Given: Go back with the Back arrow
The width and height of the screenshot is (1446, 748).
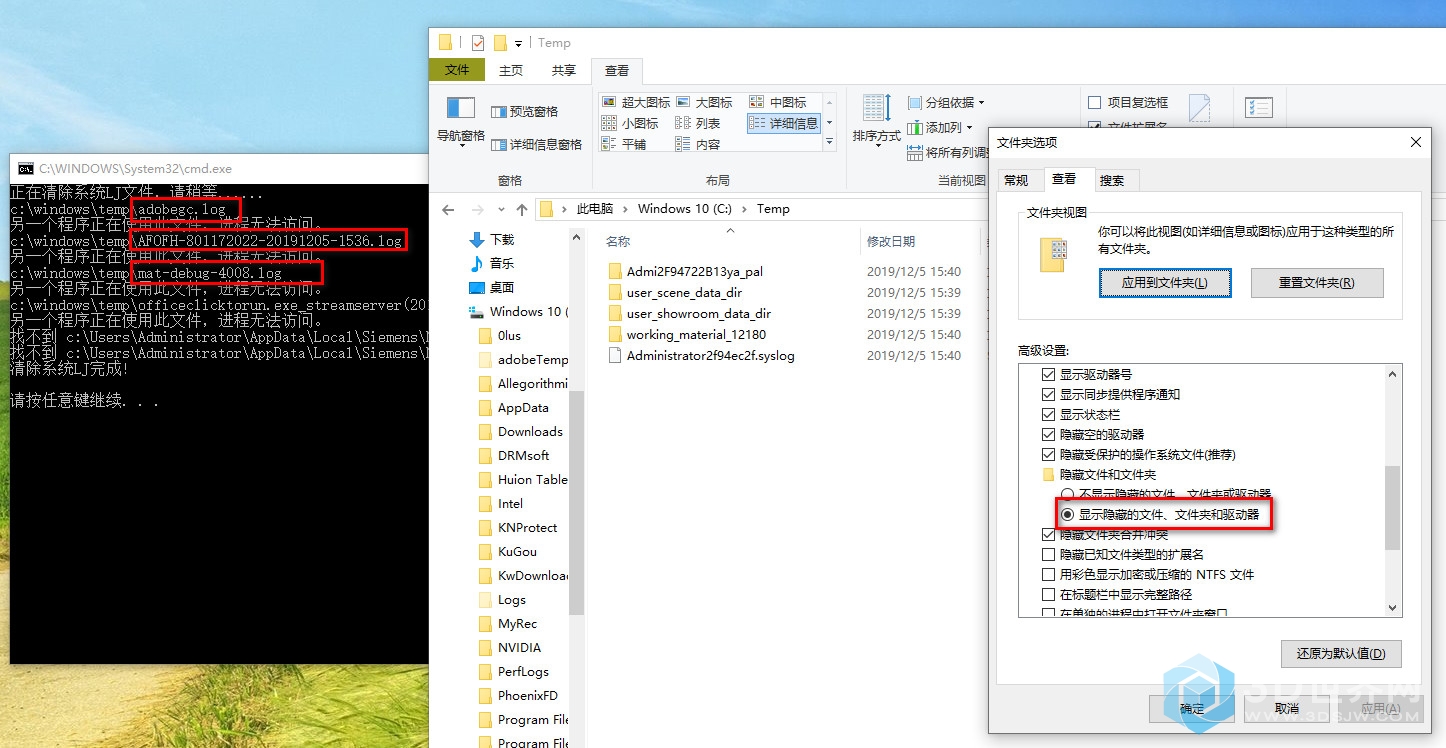Looking at the screenshot, I should click(x=449, y=209).
